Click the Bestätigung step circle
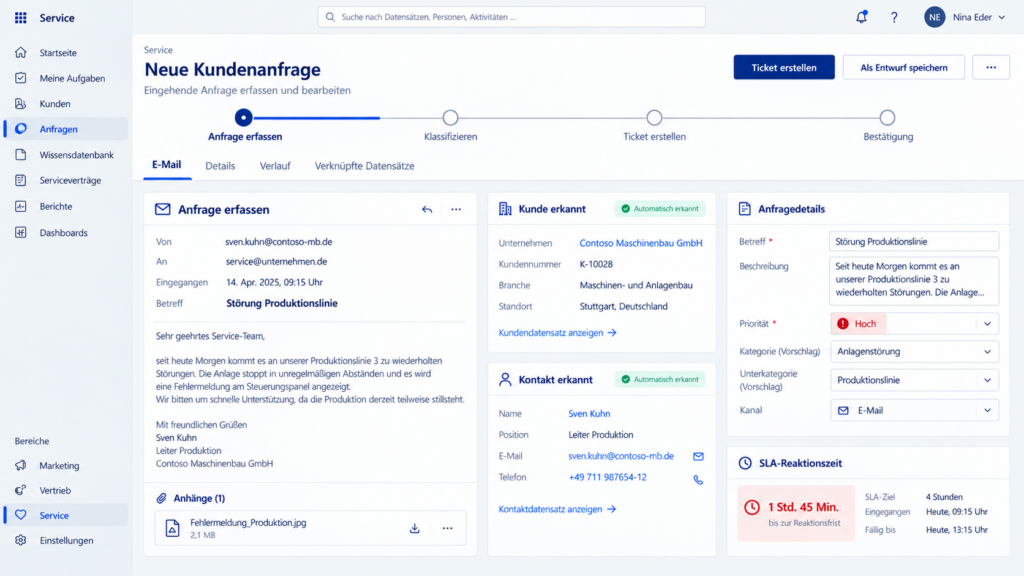Screen dimensions: 1024x576 pos(887,118)
